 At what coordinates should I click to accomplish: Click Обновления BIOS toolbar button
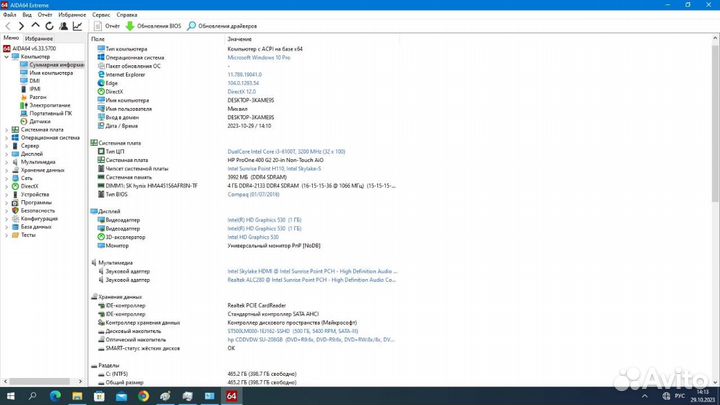point(153,26)
